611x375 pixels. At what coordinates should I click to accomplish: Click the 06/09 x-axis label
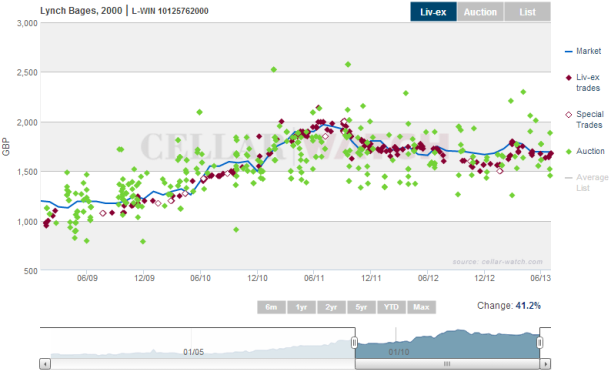(x=87, y=278)
